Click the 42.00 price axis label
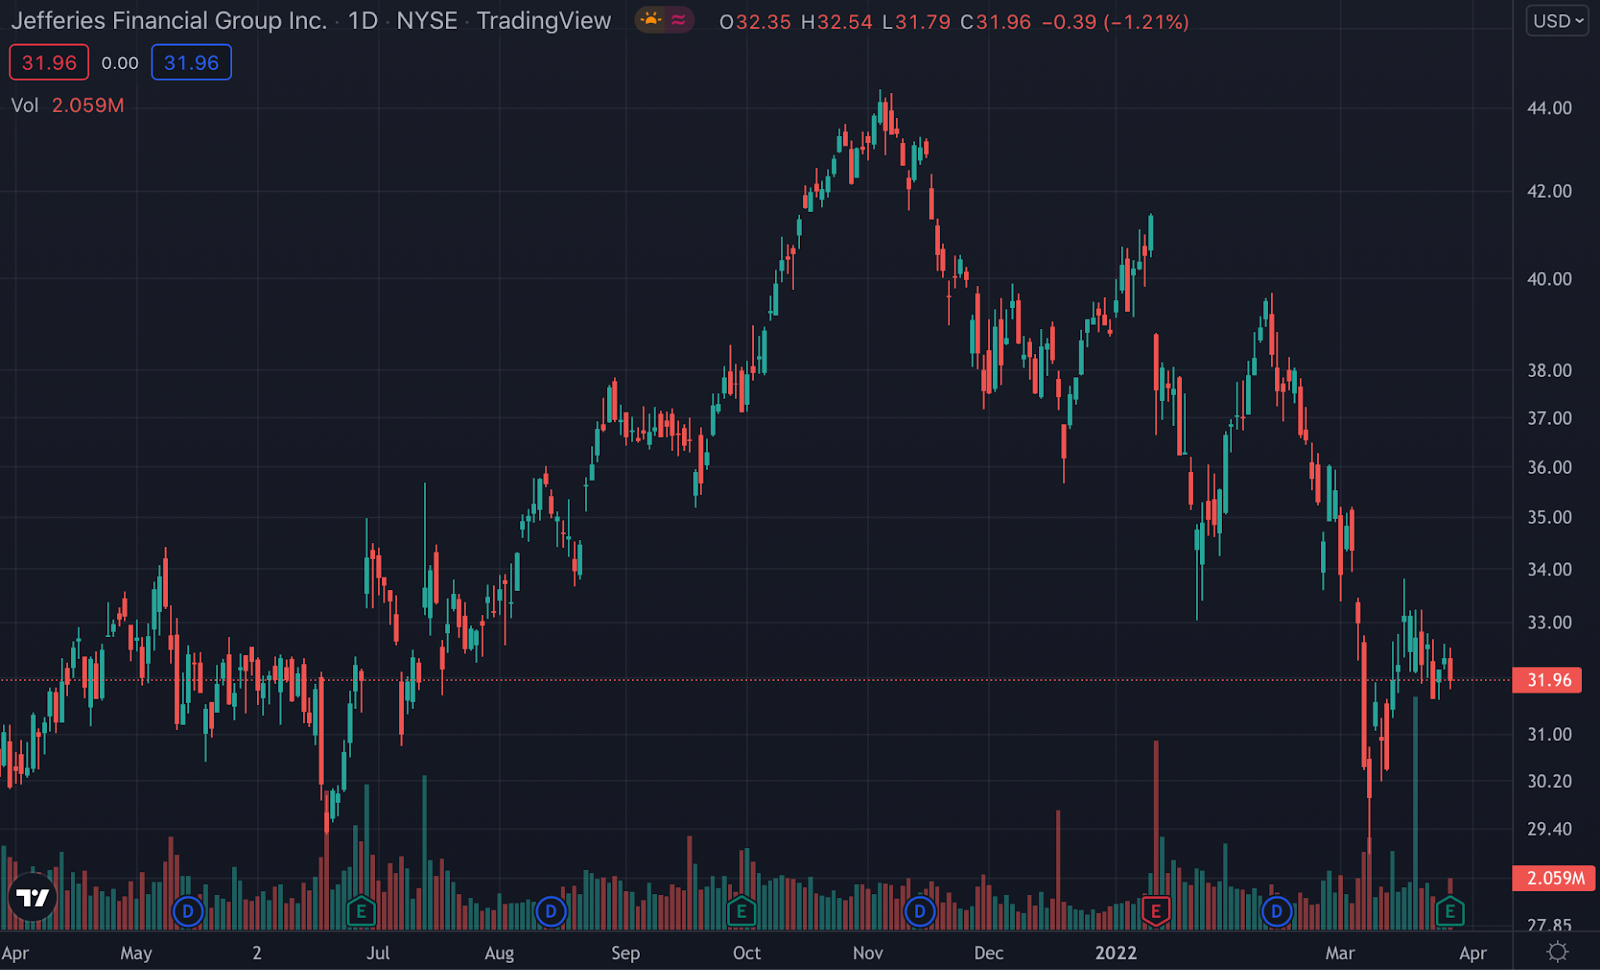This screenshot has width=1600, height=970. (x=1549, y=191)
